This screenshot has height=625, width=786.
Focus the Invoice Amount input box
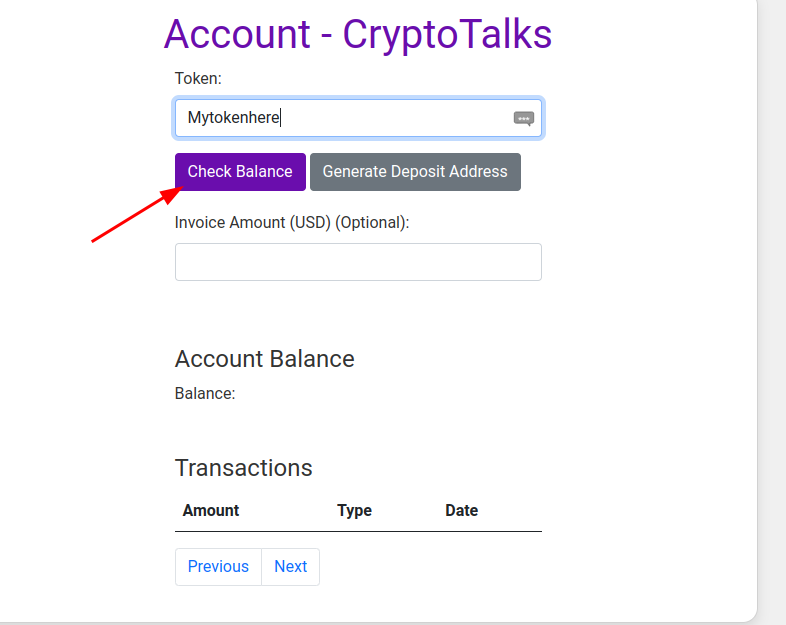pyautogui.click(x=358, y=262)
